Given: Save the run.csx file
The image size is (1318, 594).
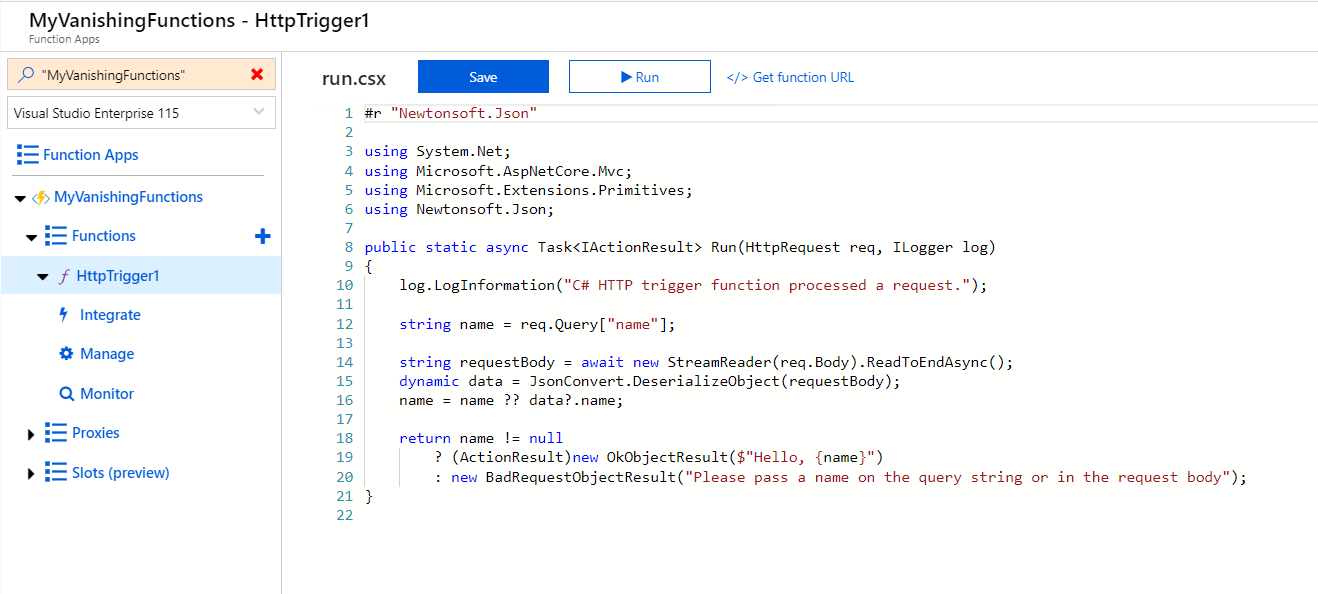Looking at the screenshot, I should (483, 77).
